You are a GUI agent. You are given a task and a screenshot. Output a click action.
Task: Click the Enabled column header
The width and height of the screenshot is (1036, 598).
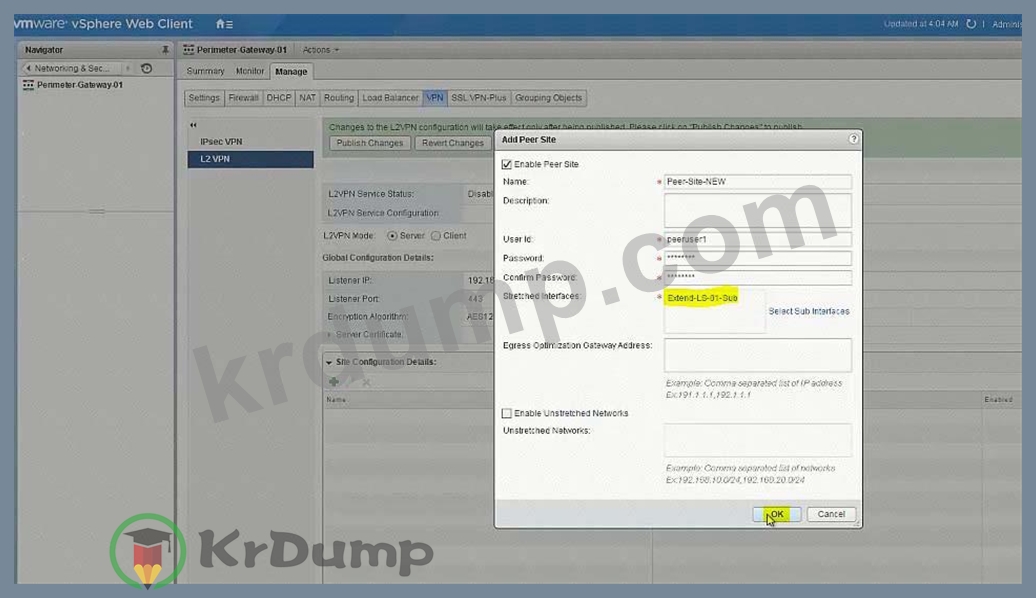998,400
